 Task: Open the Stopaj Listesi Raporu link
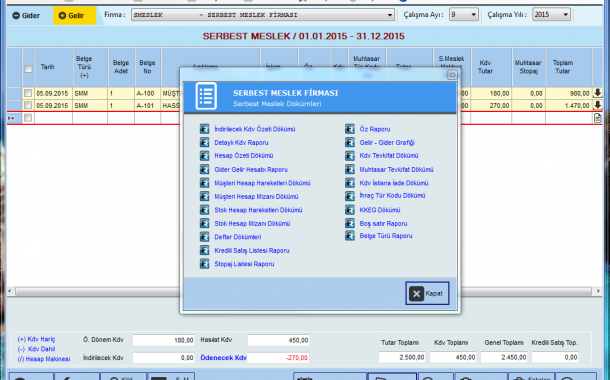[244, 264]
